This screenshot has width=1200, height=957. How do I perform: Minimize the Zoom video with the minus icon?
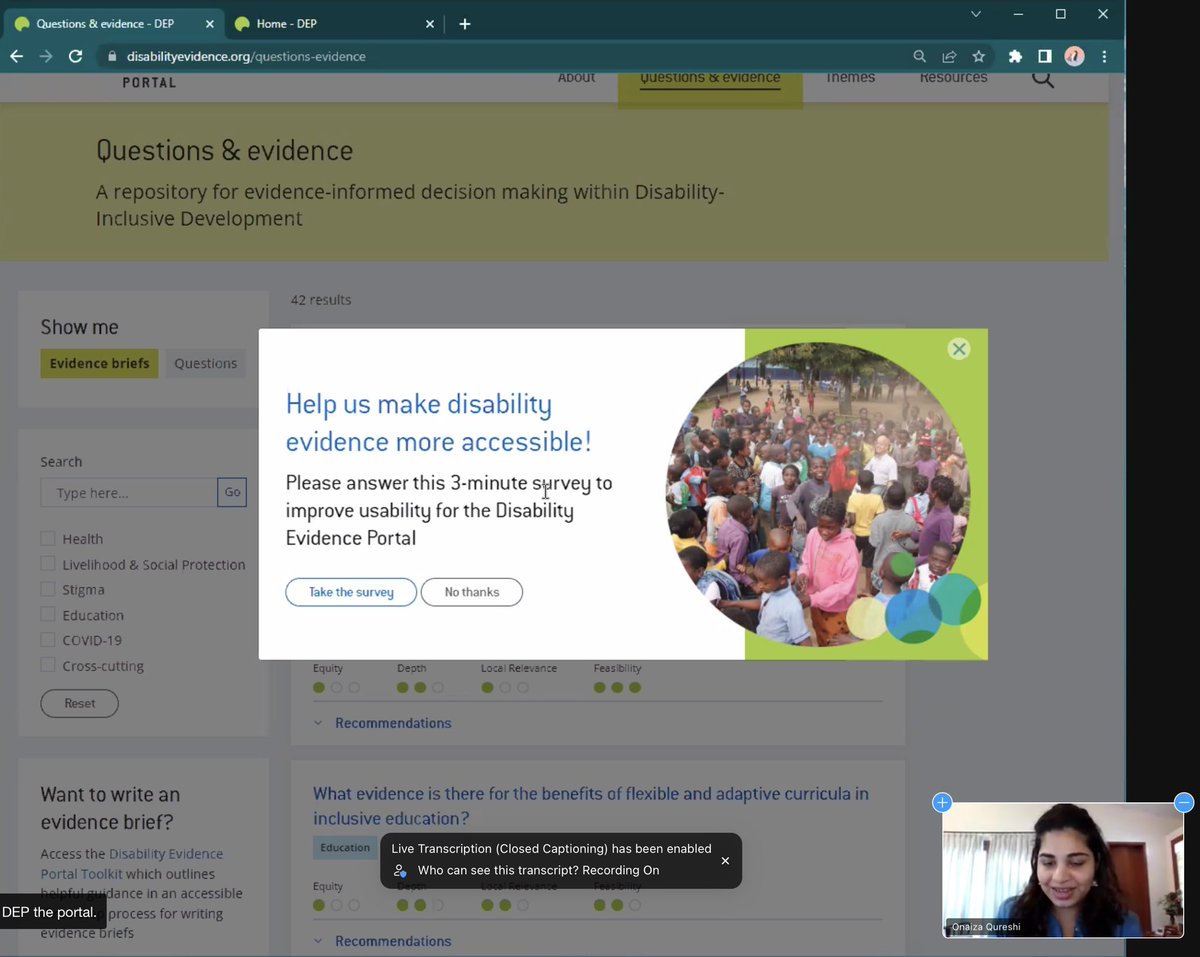coord(1183,802)
